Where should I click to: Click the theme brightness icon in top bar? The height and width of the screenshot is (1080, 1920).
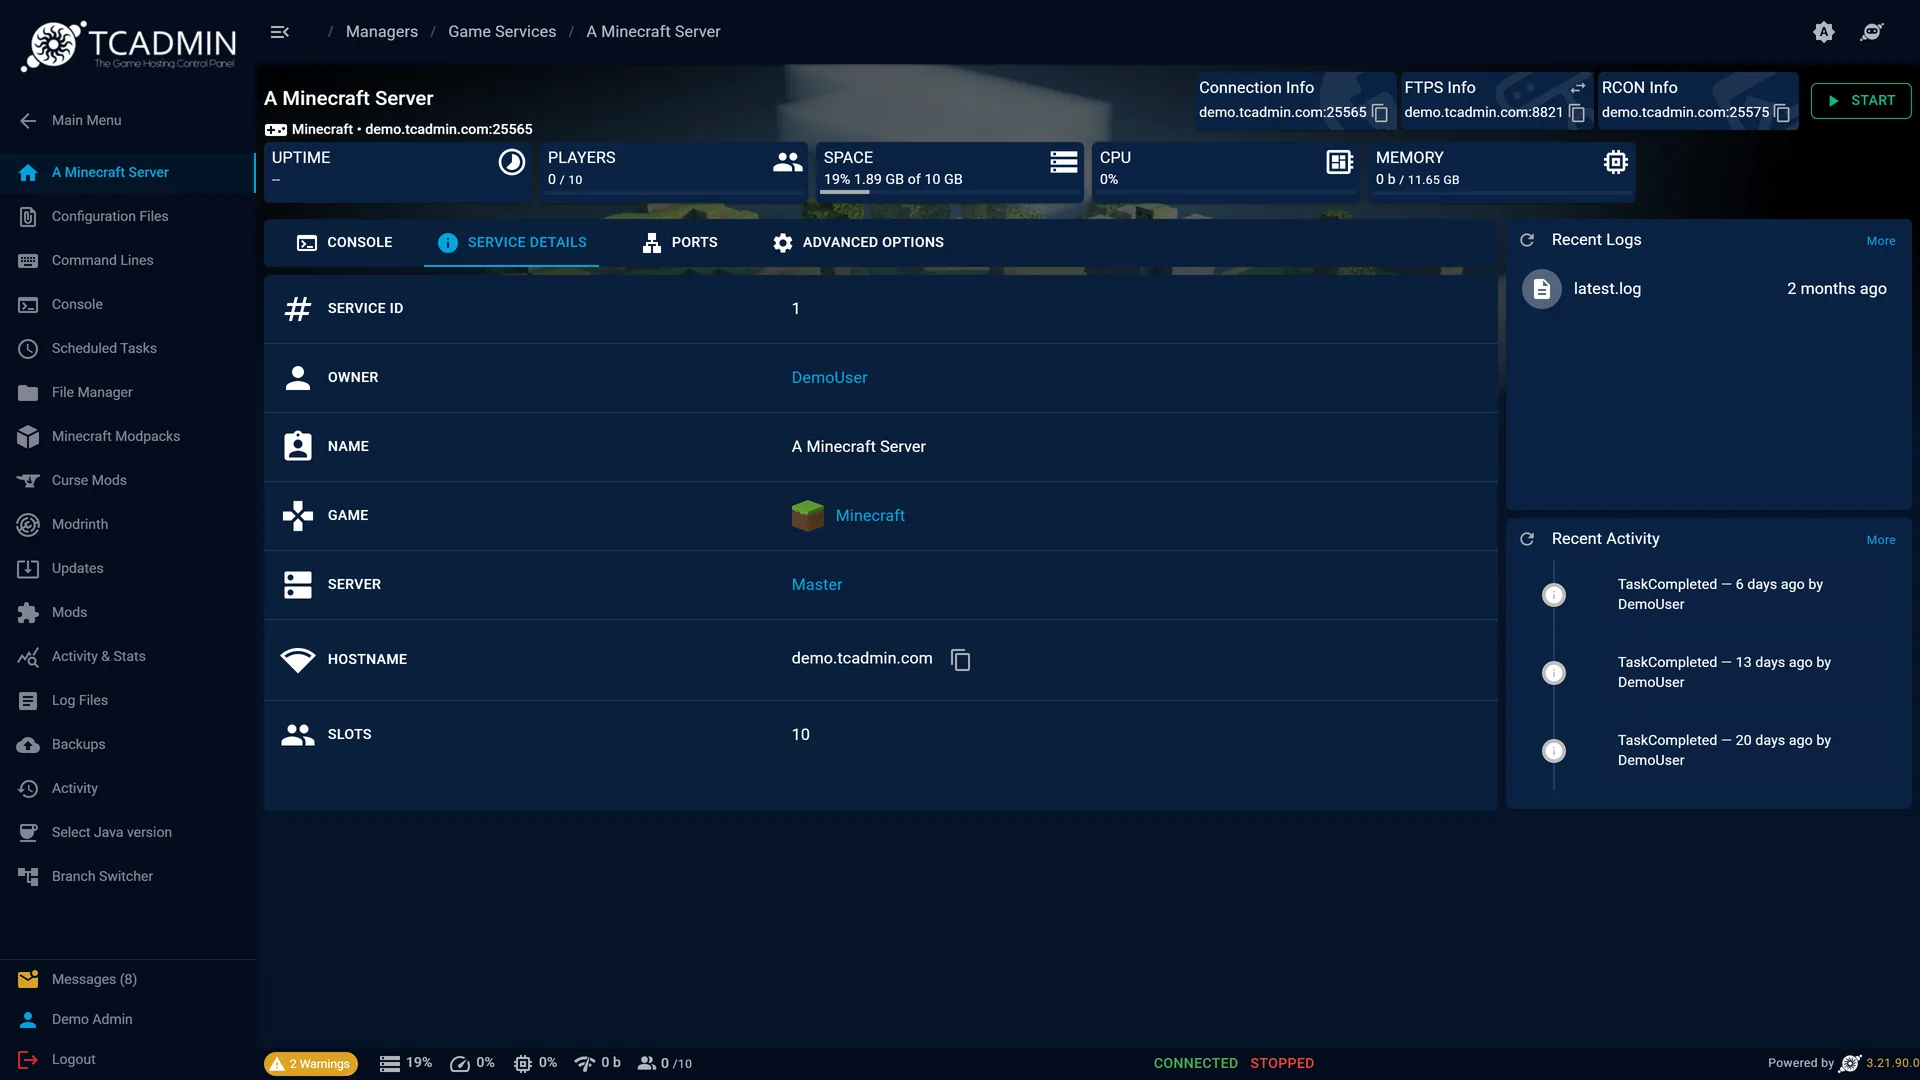[1824, 32]
